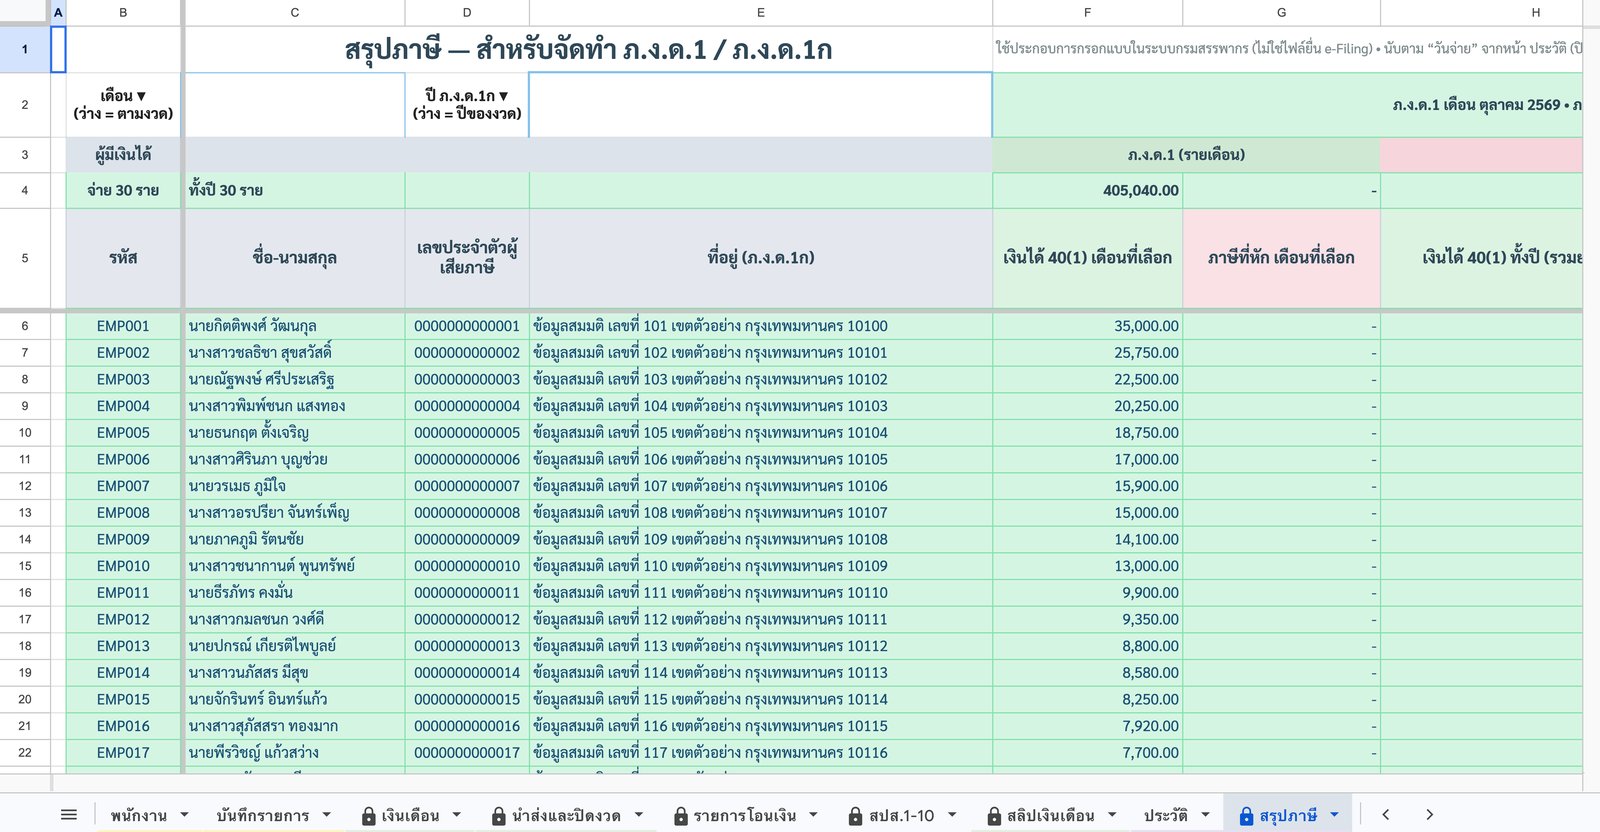Select the row 12 header
1600x832 pixels.
[25, 486]
